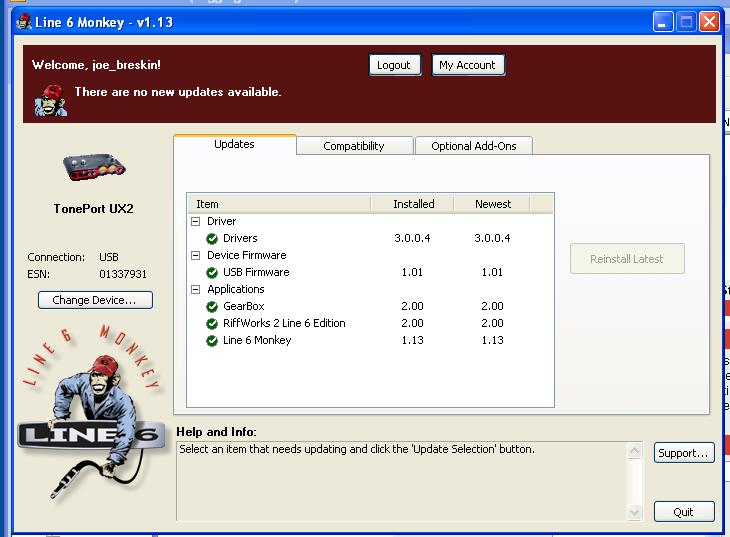Click Change Device button
Screen dimensions: 730x537
(95, 300)
